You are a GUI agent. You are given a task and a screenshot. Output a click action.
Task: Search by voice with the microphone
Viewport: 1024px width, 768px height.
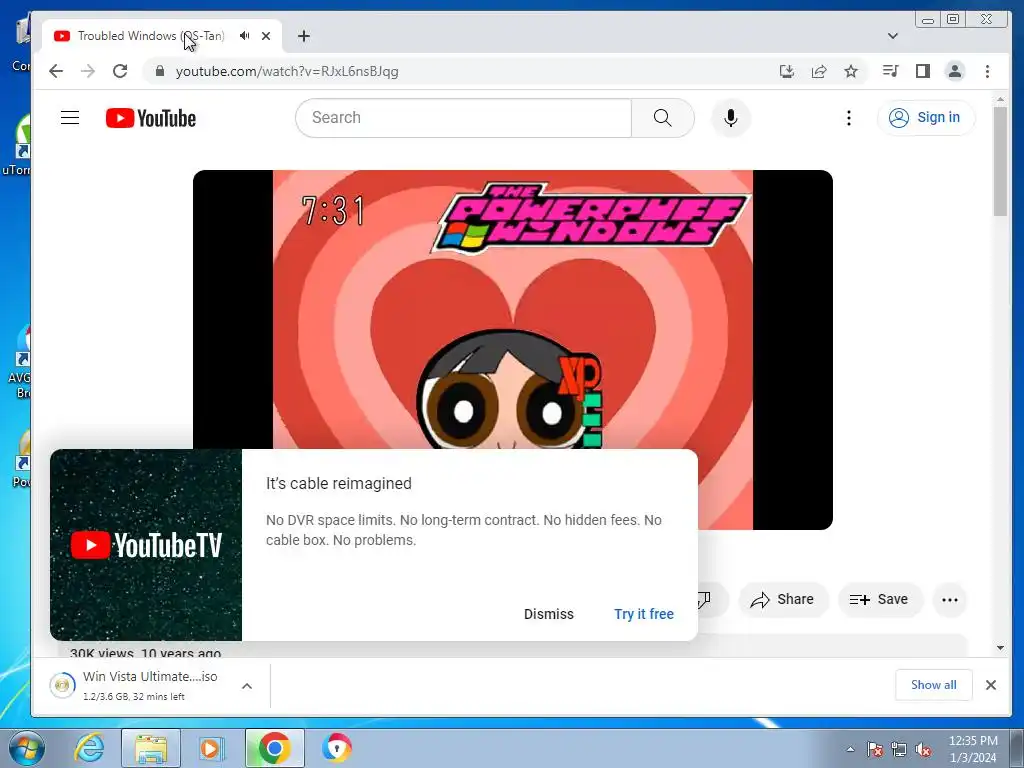point(731,118)
